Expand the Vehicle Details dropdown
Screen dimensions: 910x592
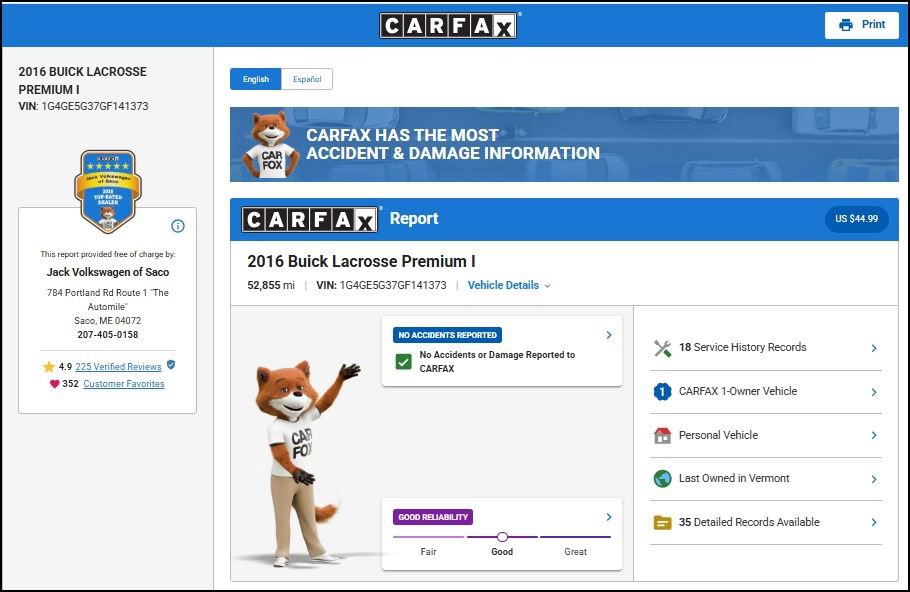pos(509,285)
